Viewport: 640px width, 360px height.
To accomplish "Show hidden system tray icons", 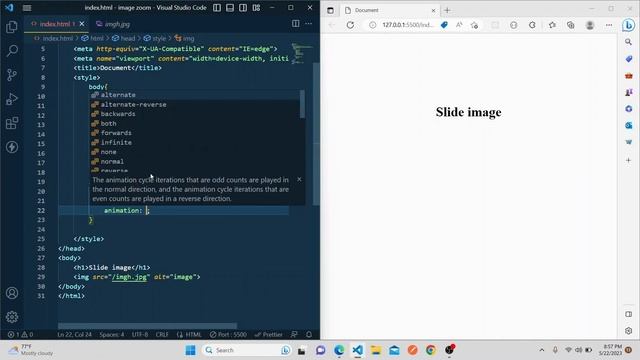I will [x=542, y=350].
